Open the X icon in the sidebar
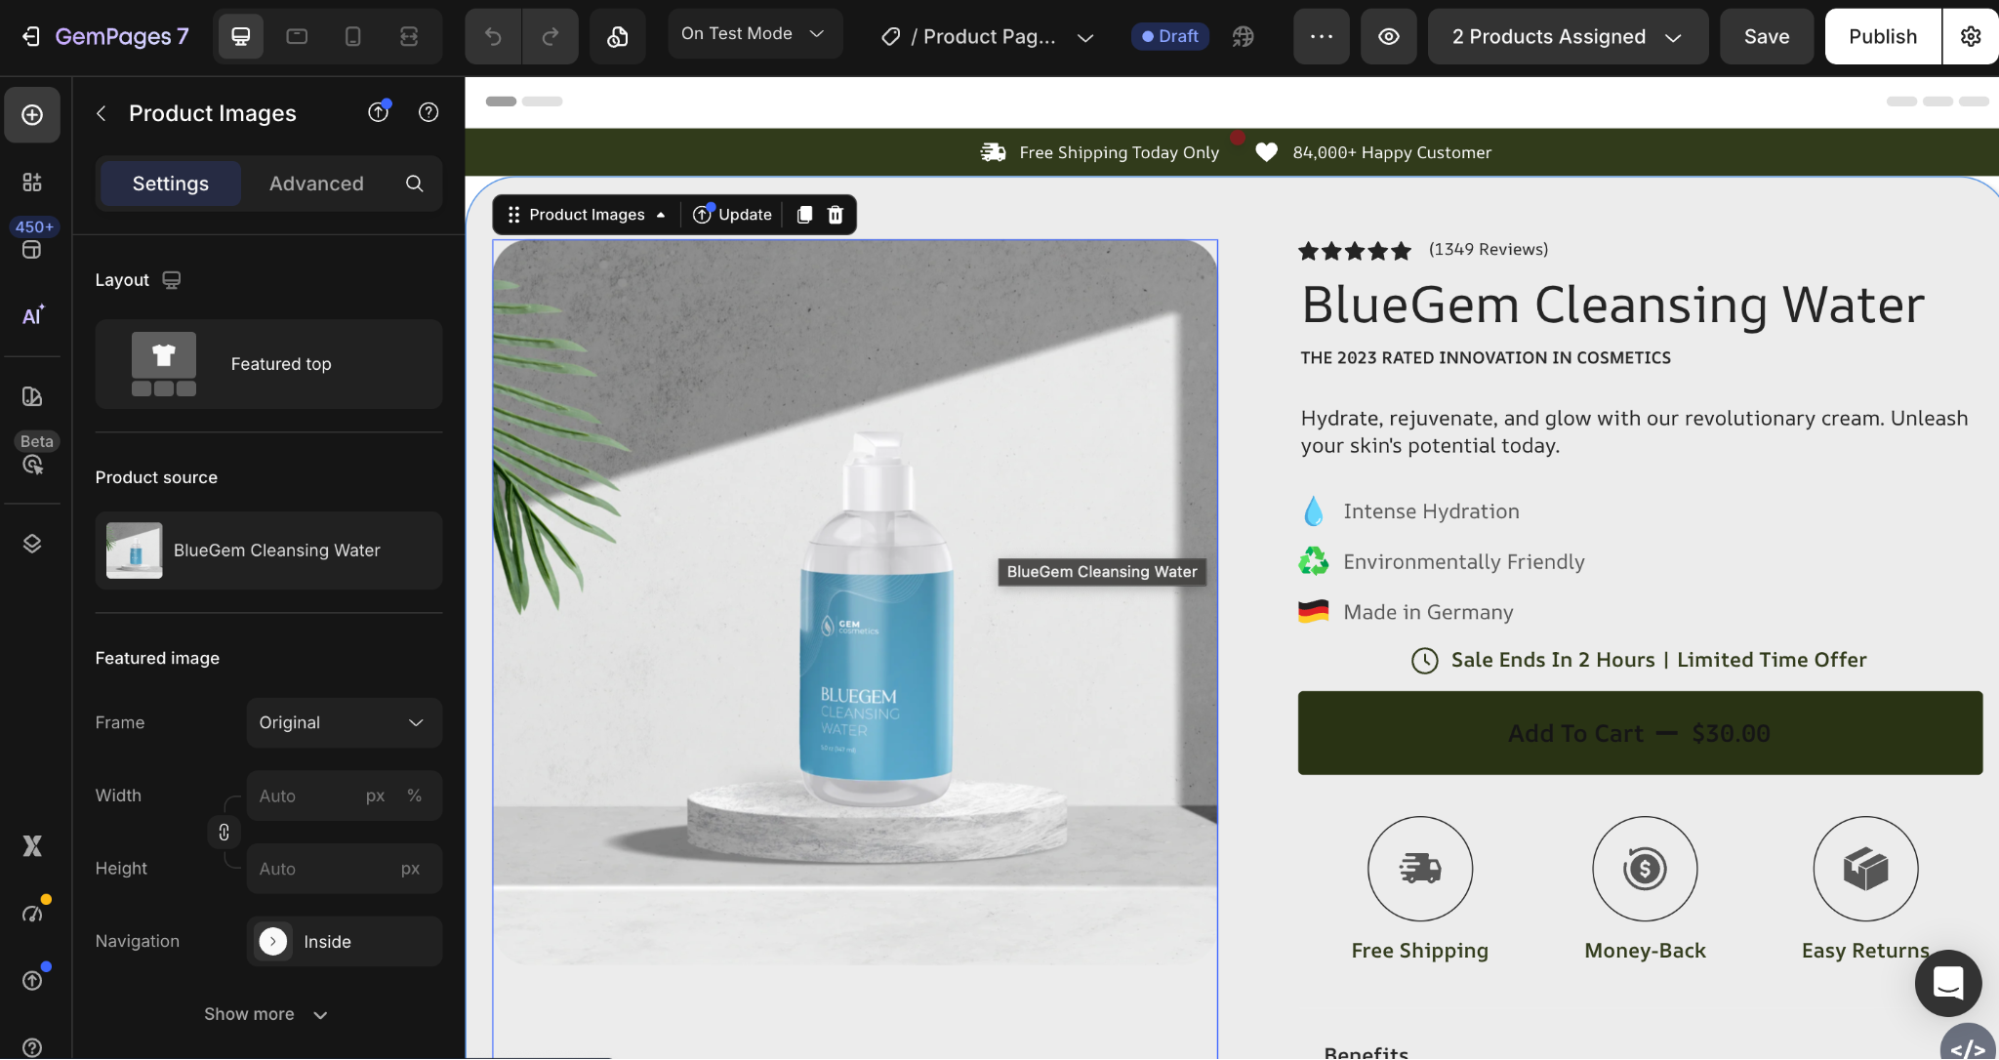Image resolution: width=1999 pixels, height=1060 pixels. tap(32, 846)
